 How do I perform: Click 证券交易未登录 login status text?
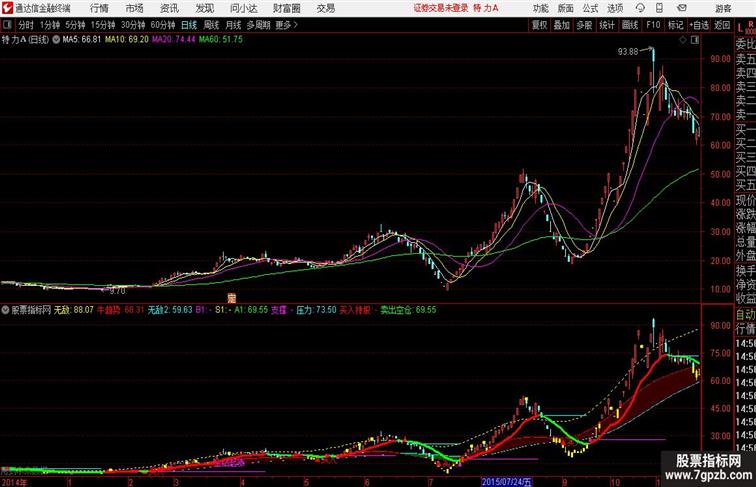(x=441, y=8)
